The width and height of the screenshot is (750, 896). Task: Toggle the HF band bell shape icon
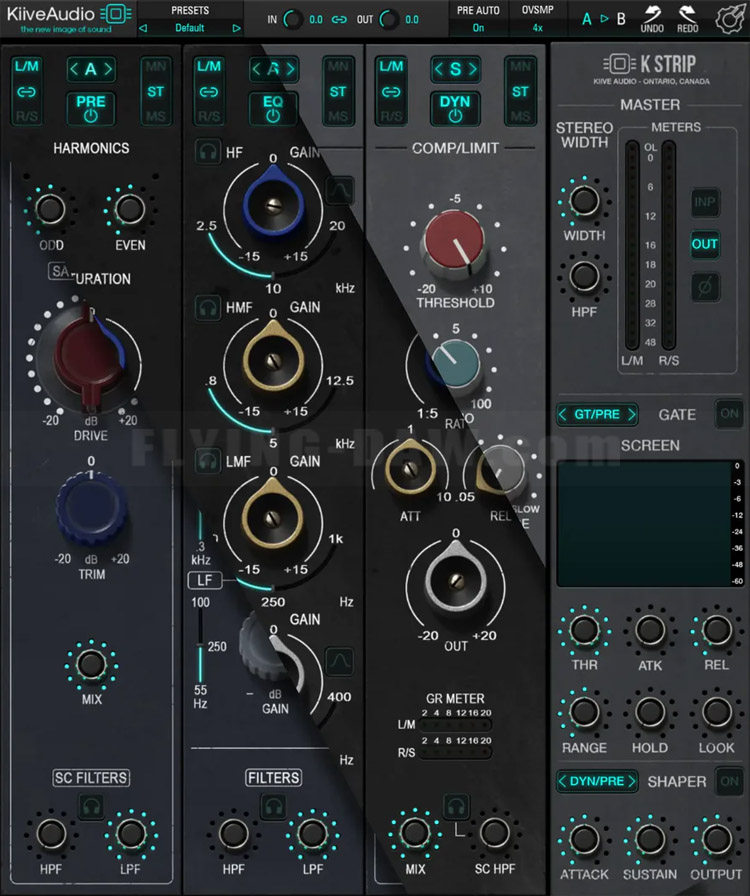[x=340, y=191]
